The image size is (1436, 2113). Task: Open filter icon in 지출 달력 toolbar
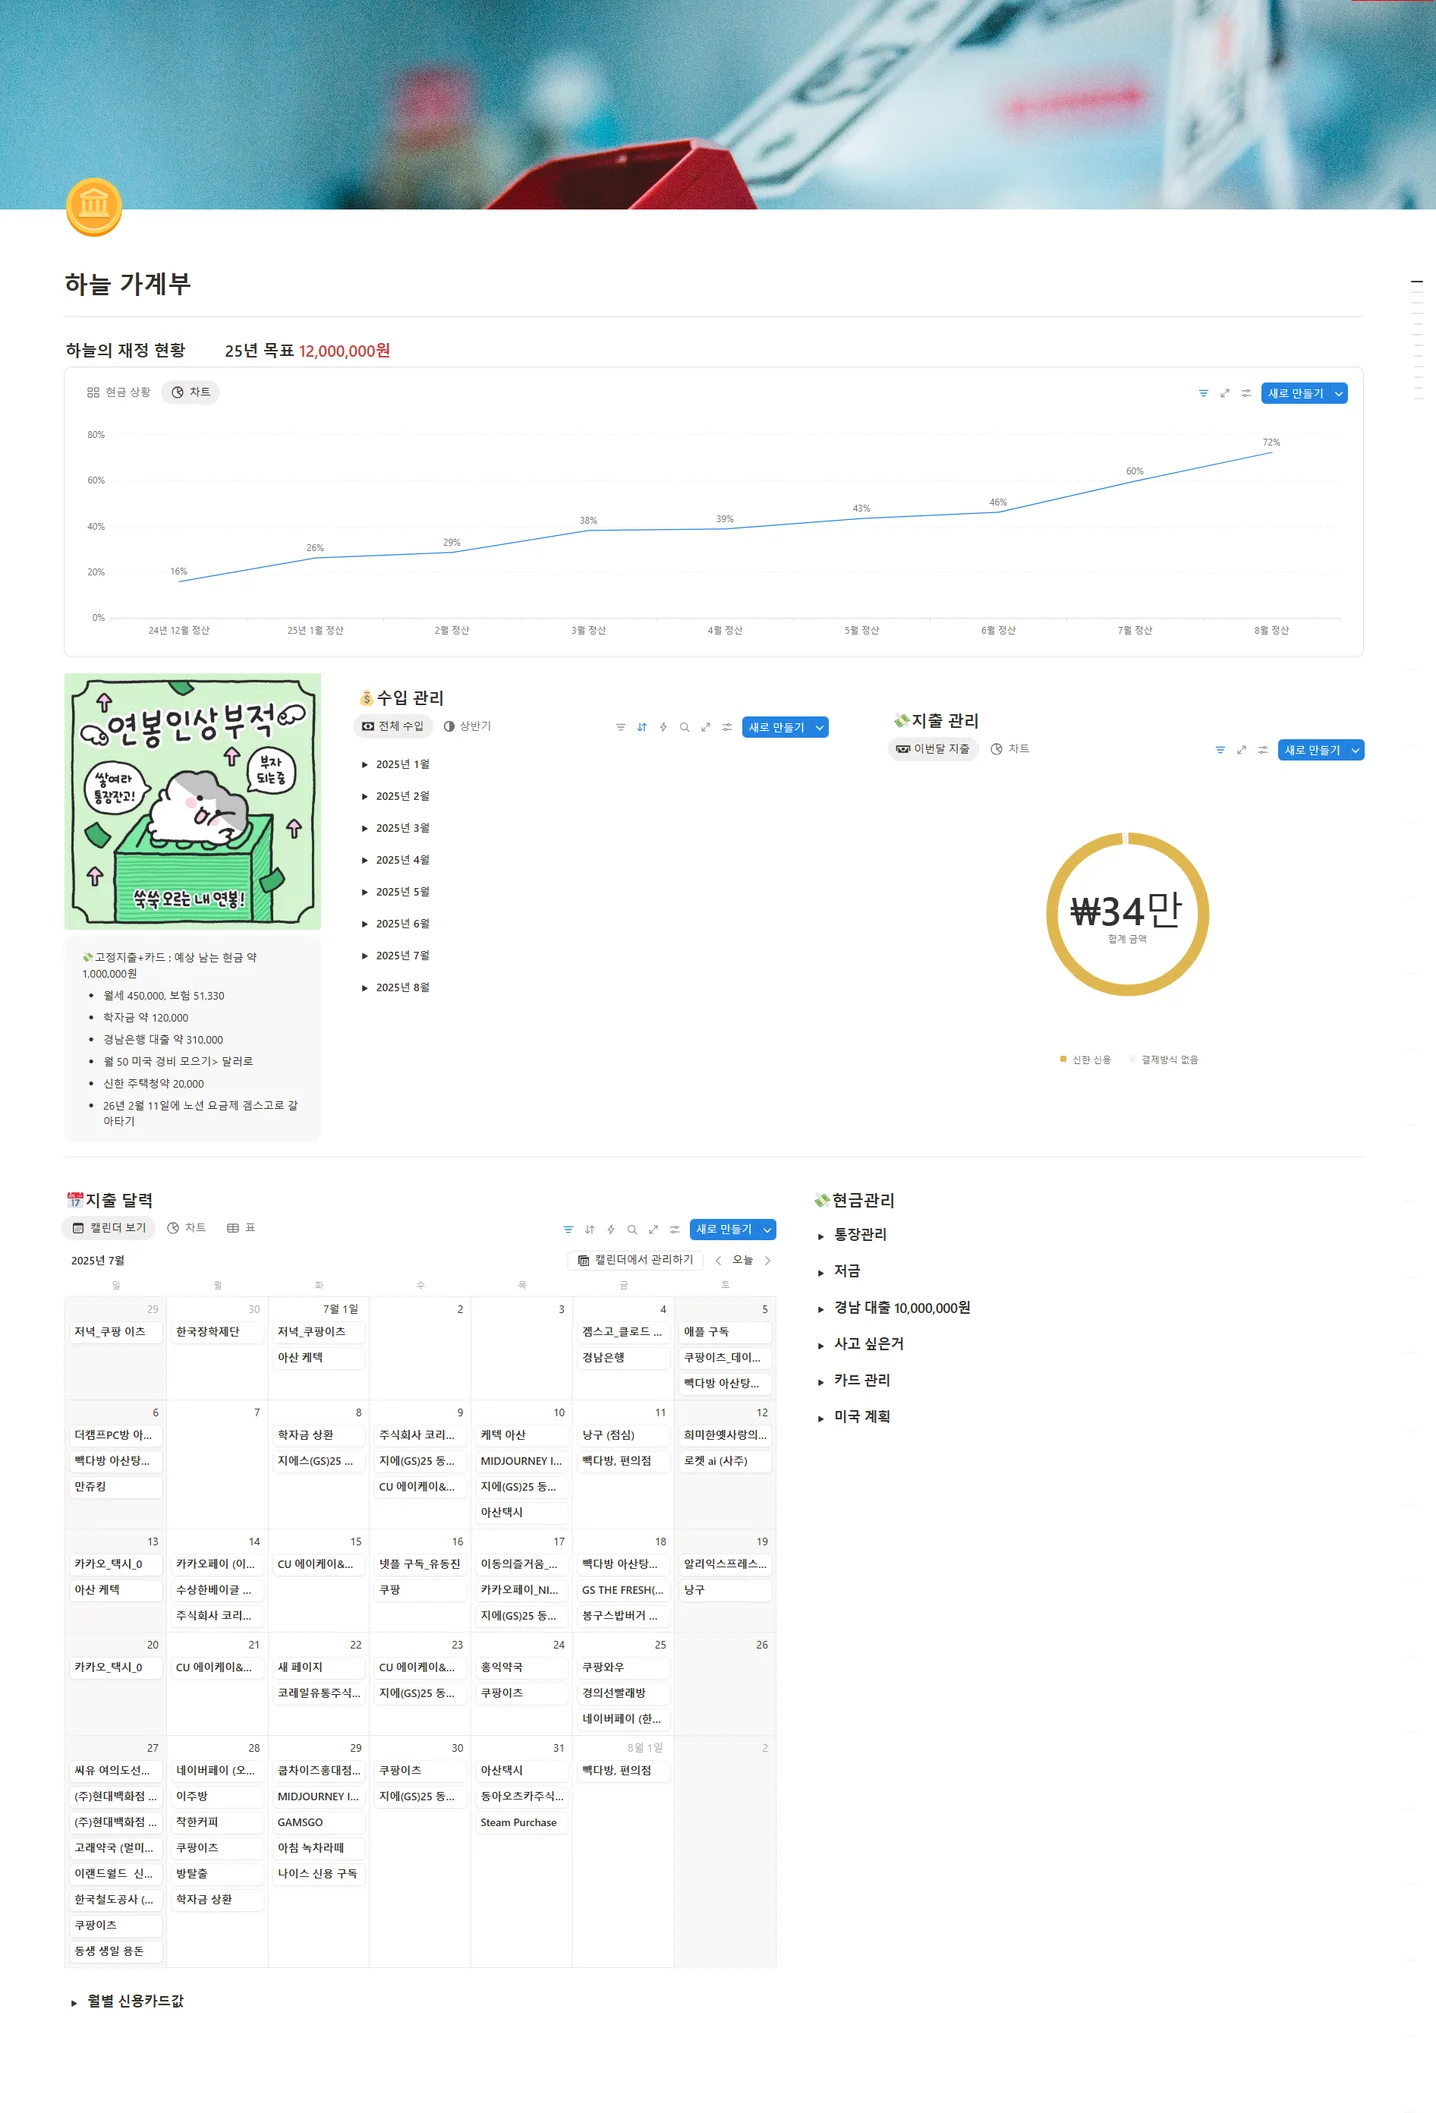coord(568,1230)
